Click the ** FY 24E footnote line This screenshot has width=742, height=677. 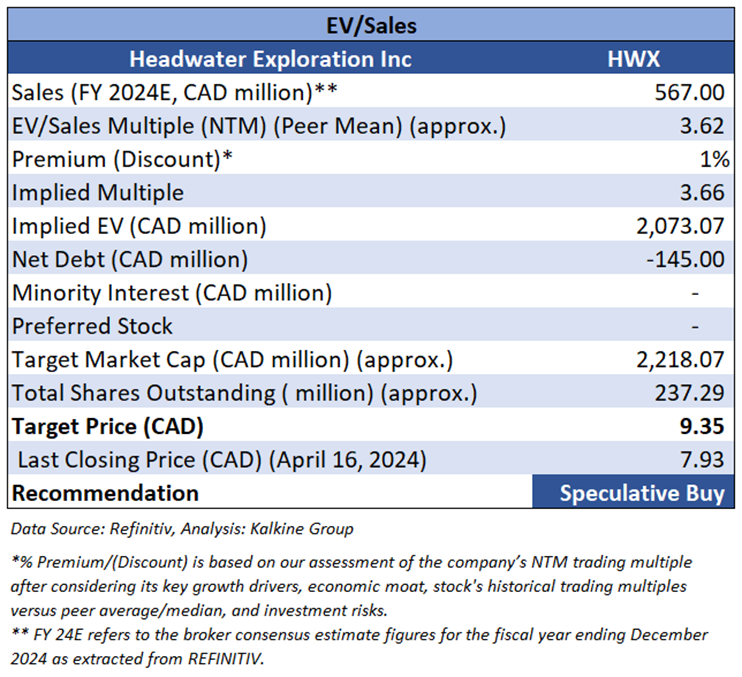359,635
